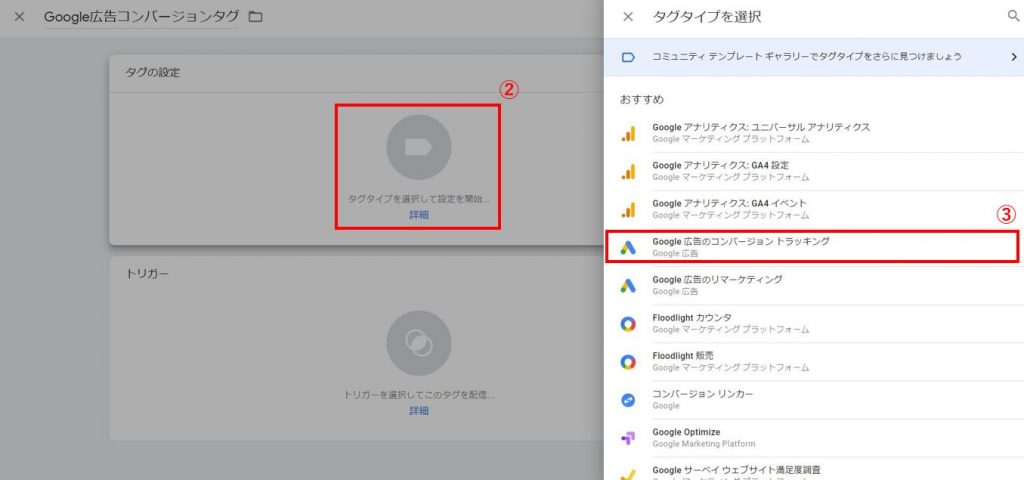Screen dimensions: 1024x480
Task: Click the コンバージョン リンカー blue icon
Action: [628, 400]
